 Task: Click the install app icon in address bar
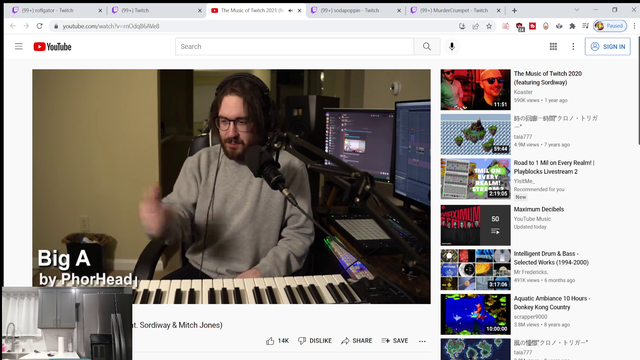coord(462,26)
